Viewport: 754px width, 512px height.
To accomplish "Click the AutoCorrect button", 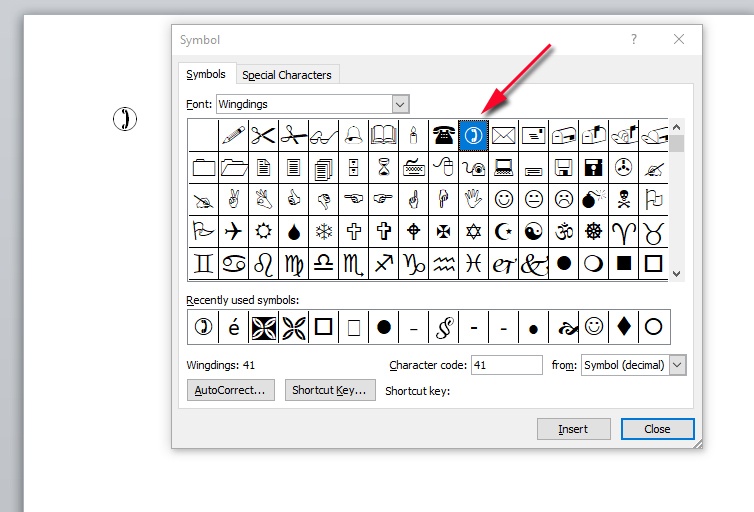I will pyautogui.click(x=230, y=390).
